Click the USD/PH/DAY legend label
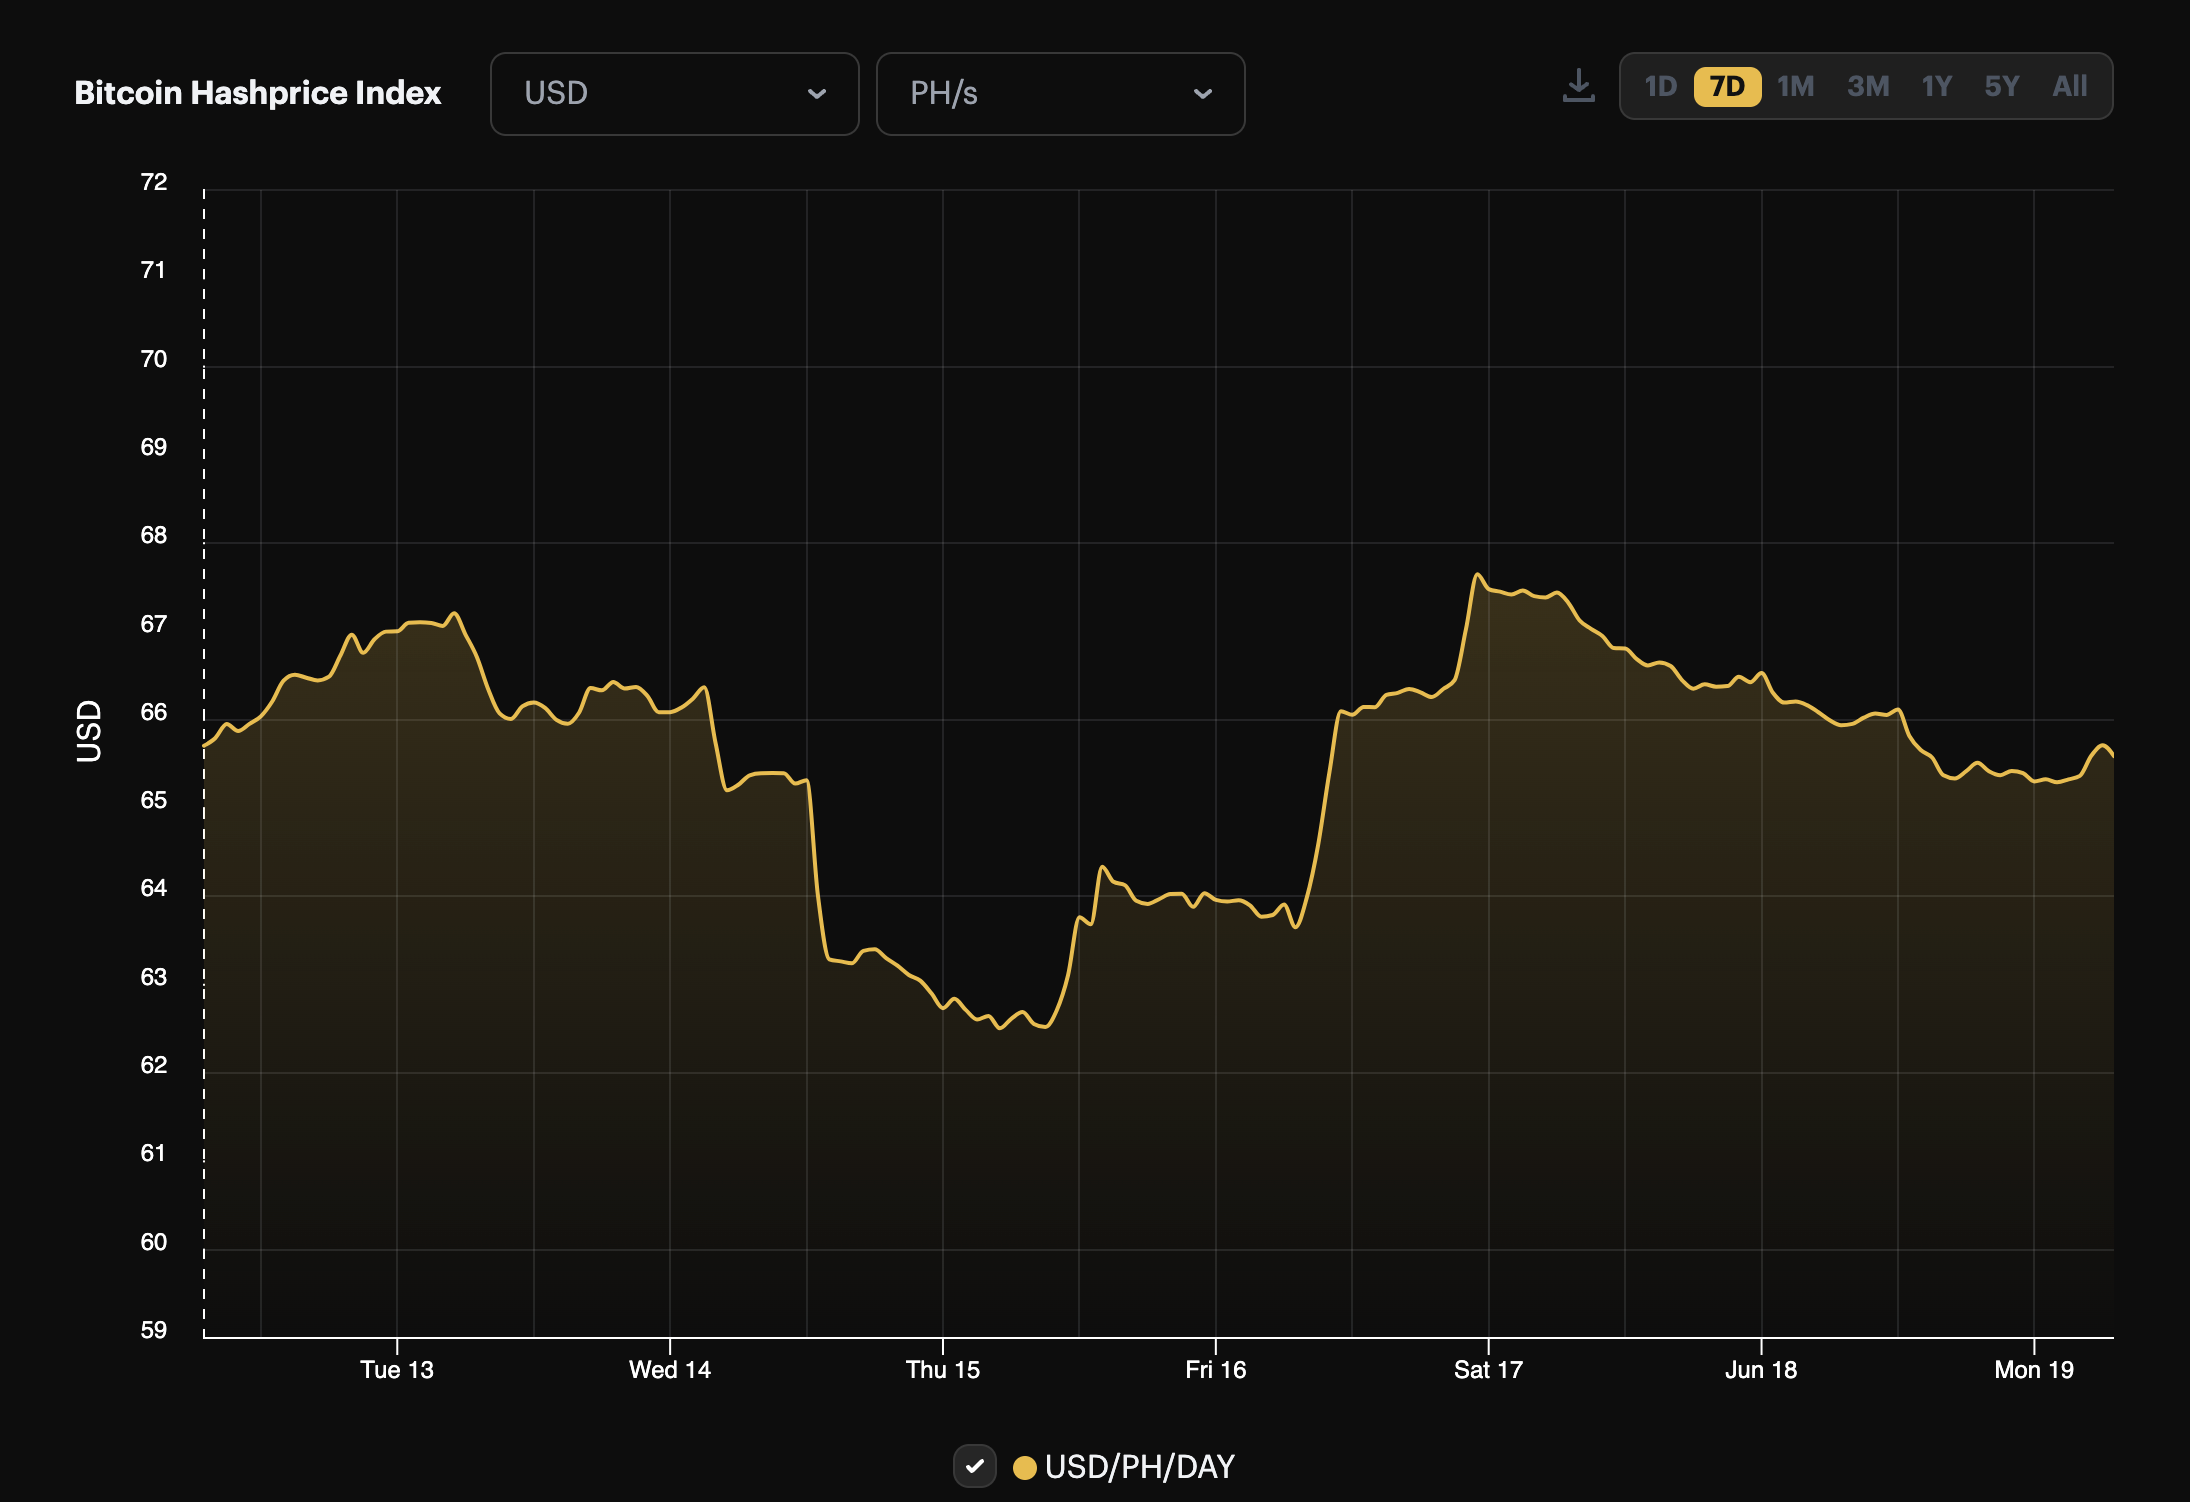 [x=1139, y=1467]
